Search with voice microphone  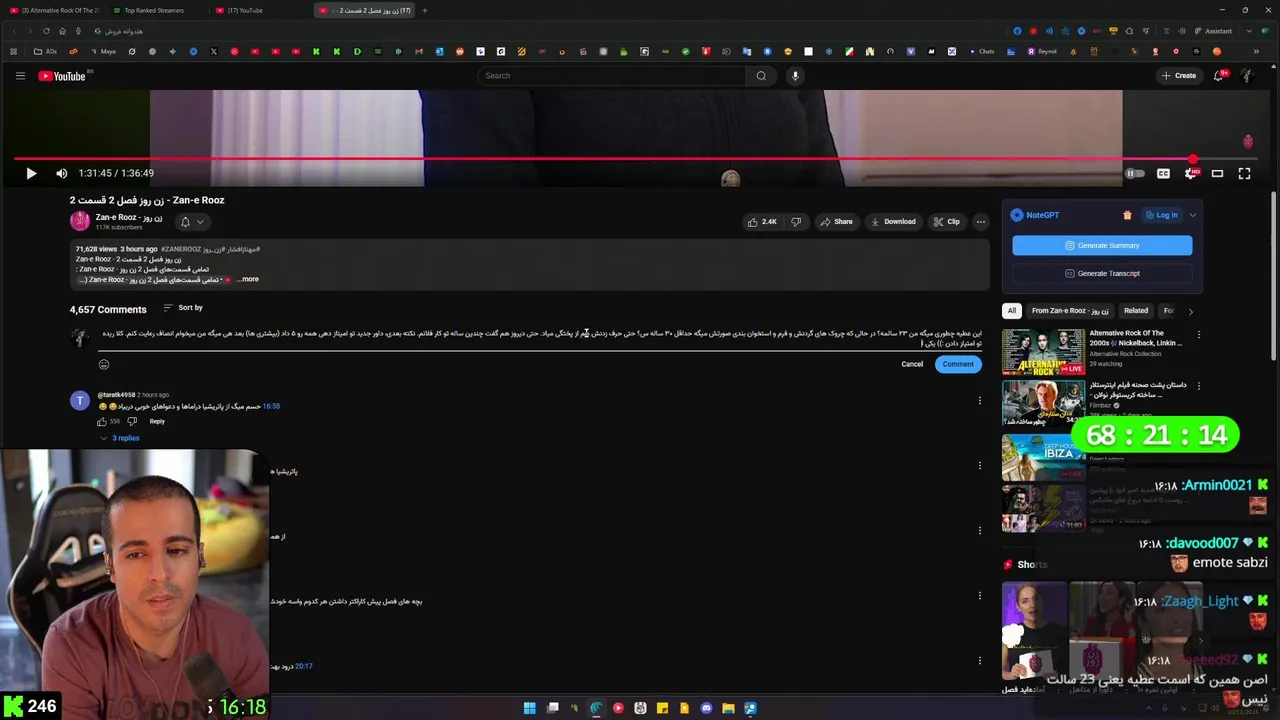tap(795, 76)
